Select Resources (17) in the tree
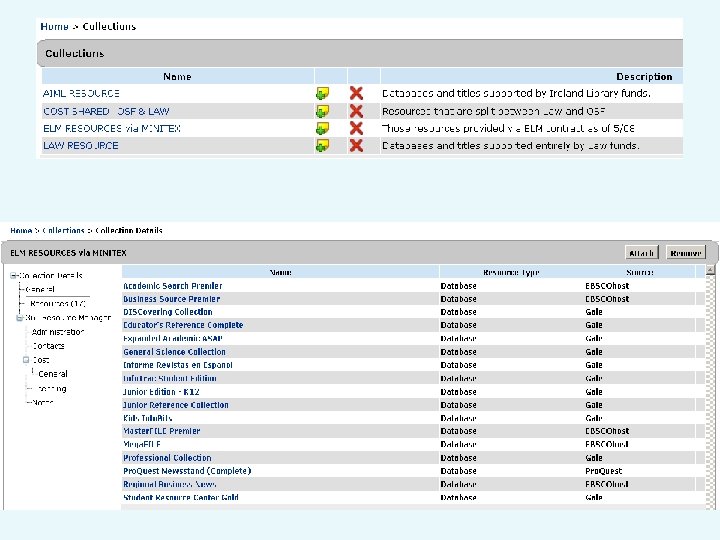Screen dimensions: 720x540 coord(58,304)
